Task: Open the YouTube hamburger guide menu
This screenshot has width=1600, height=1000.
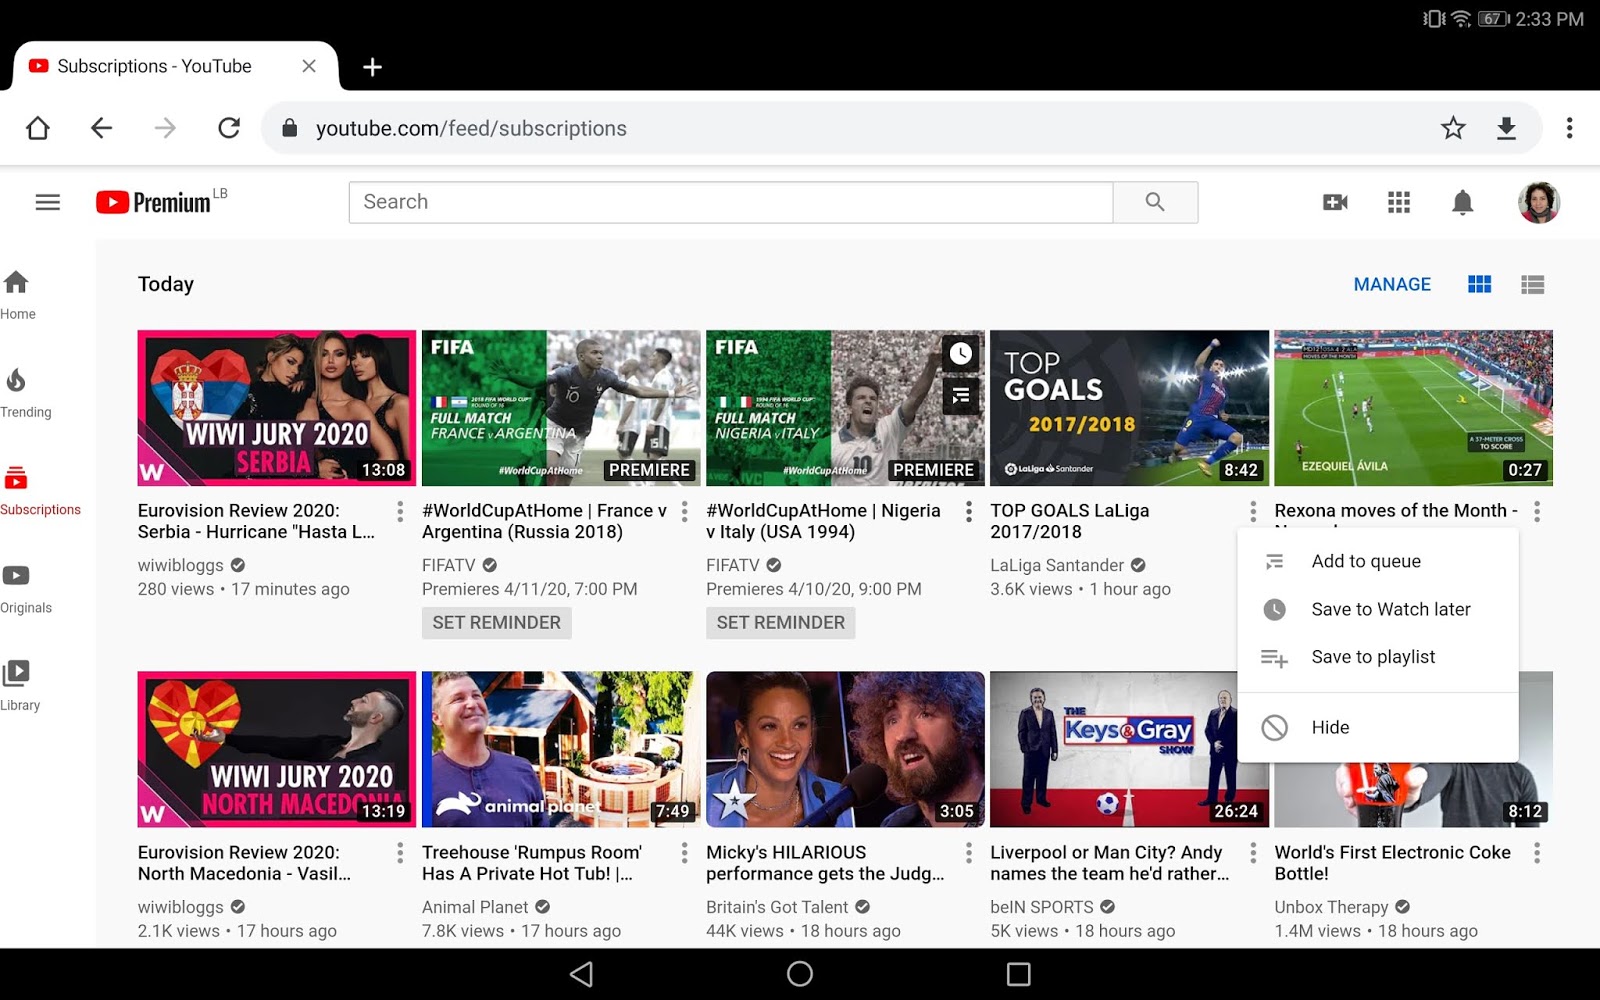Action: tap(48, 202)
